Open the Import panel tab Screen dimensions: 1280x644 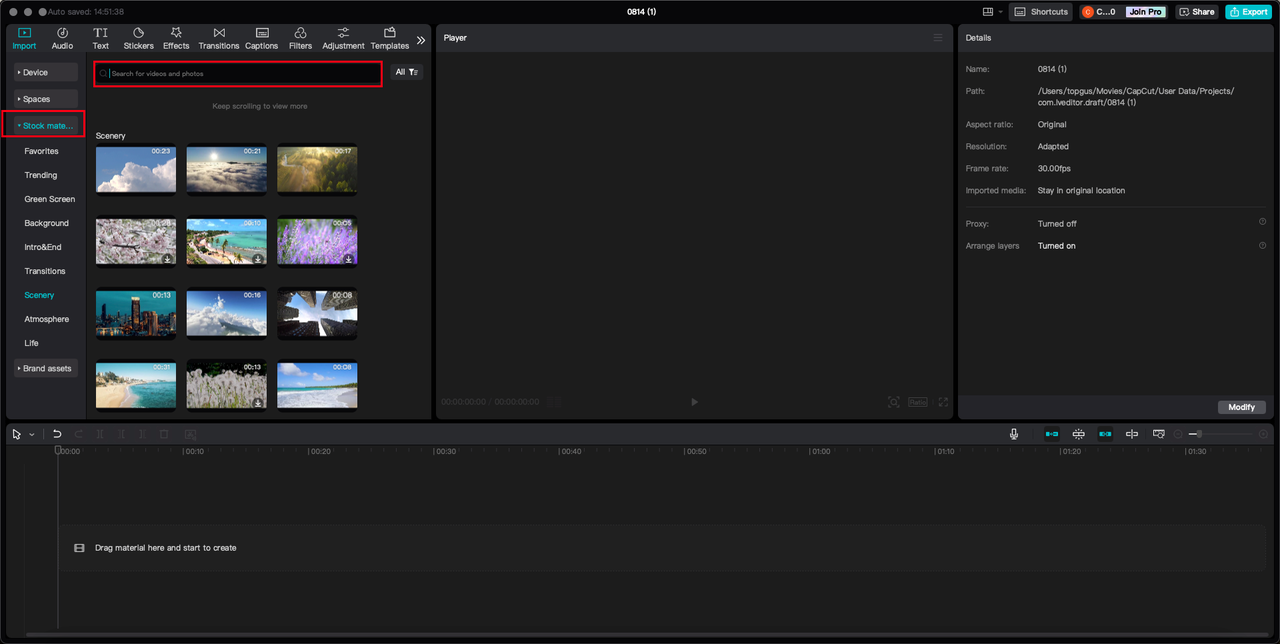coord(24,38)
